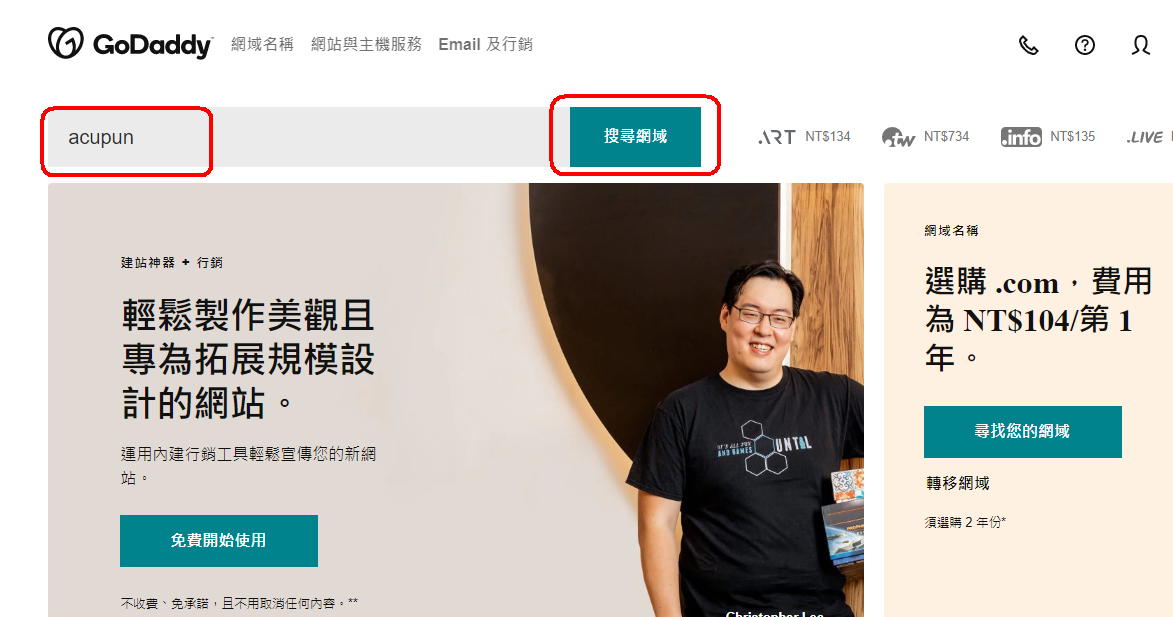Select the .tw domain logo
The width and height of the screenshot is (1173, 617).
(x=898, y=137)
